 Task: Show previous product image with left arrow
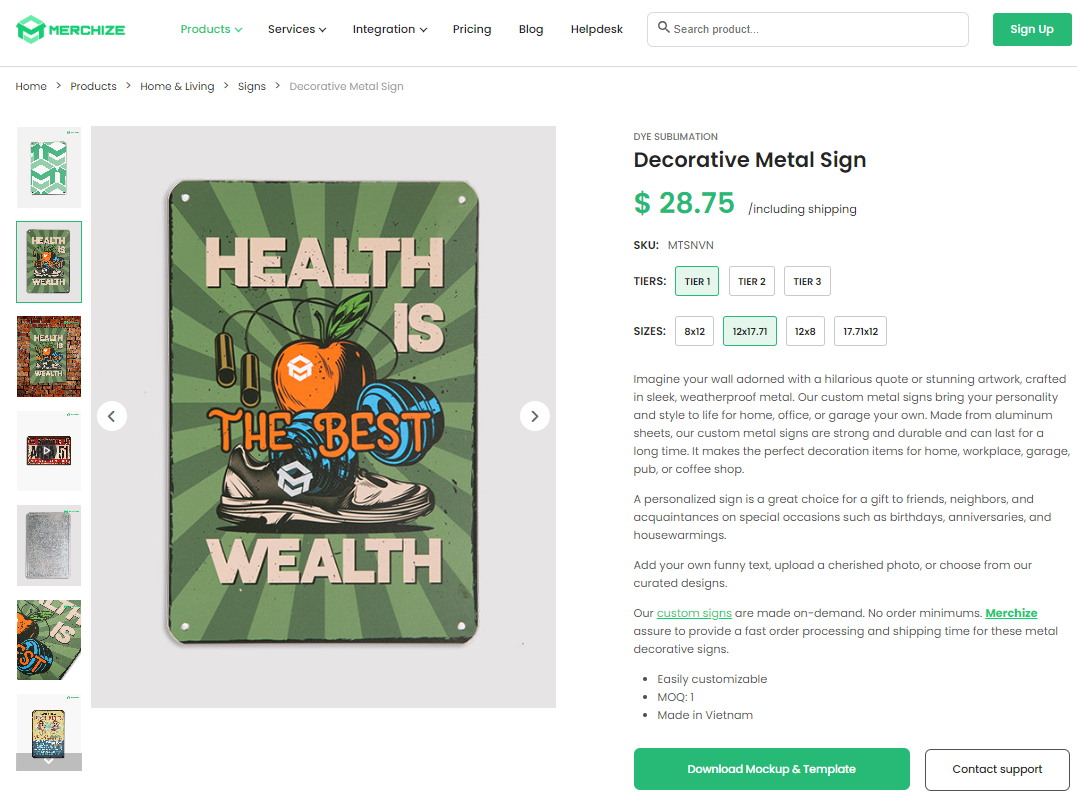[x=112, y=416]
